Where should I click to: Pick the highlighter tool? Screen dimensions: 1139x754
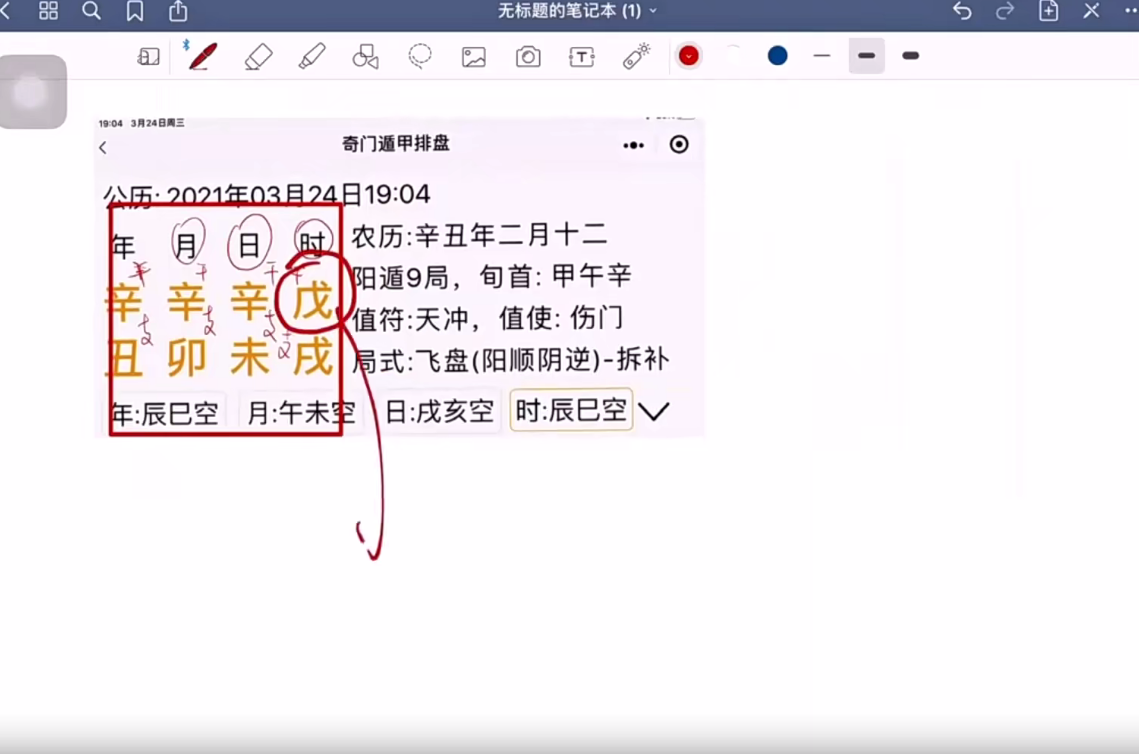(311, 56)
